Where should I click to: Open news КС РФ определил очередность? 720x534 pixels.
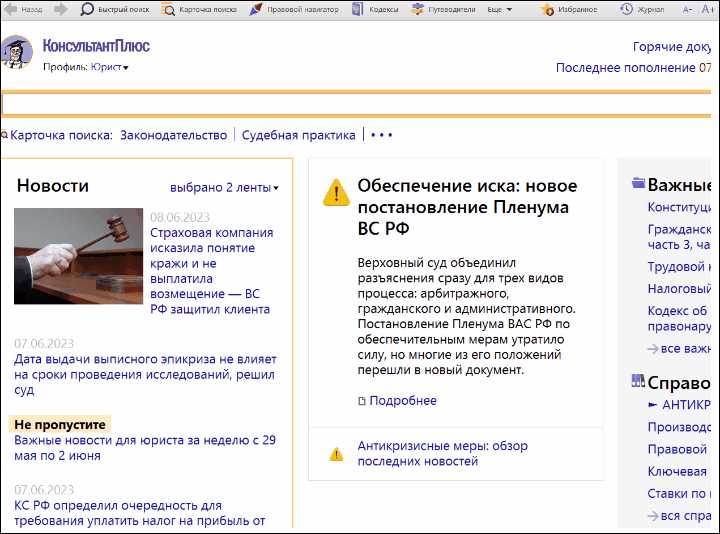click(x=140, y=513)
